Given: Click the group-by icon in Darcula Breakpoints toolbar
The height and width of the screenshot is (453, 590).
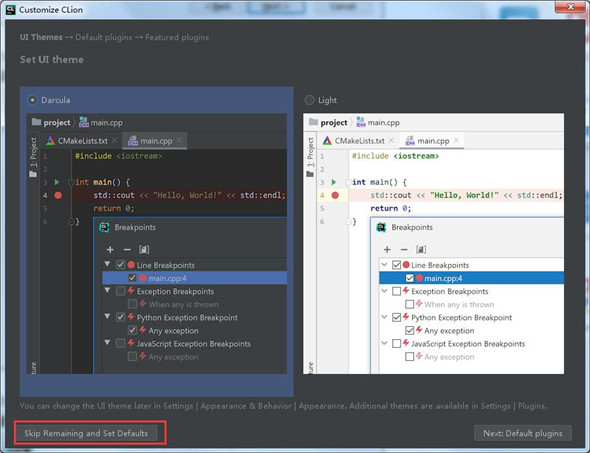Looking at the screenshot, I should pos(144,249).
